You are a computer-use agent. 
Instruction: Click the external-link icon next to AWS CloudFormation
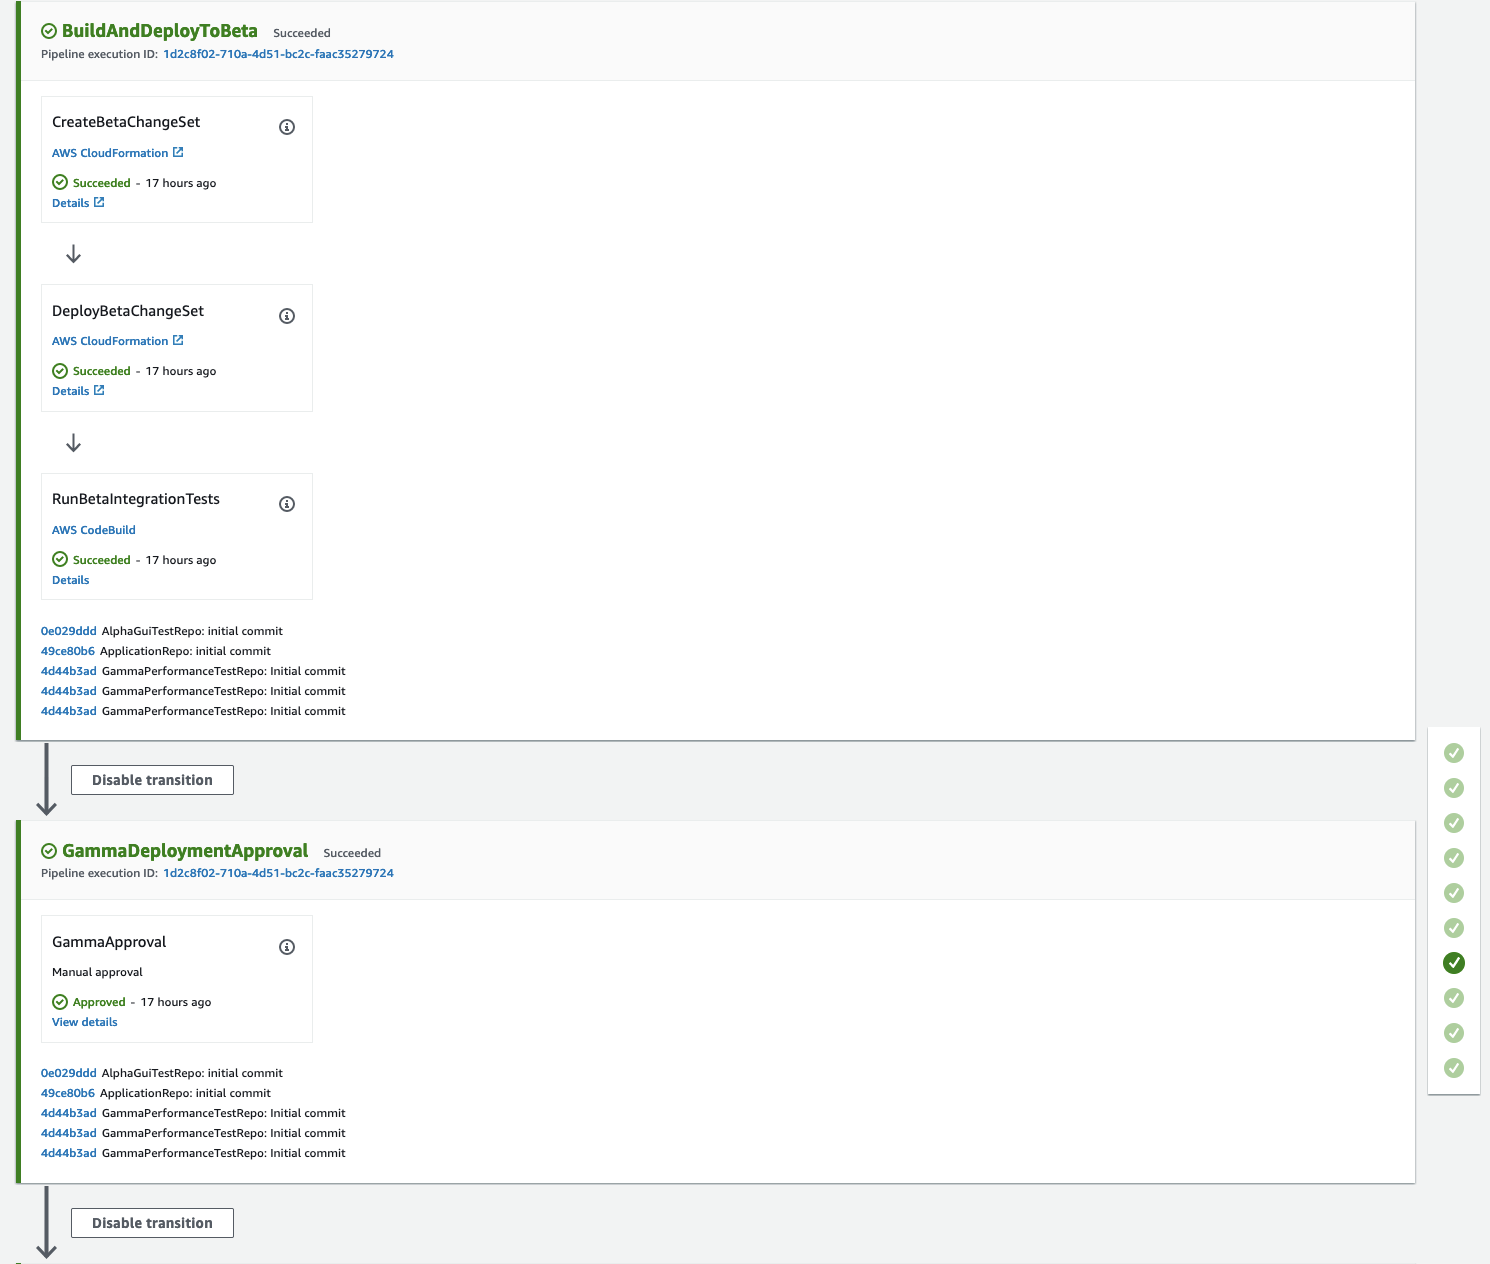179,152
